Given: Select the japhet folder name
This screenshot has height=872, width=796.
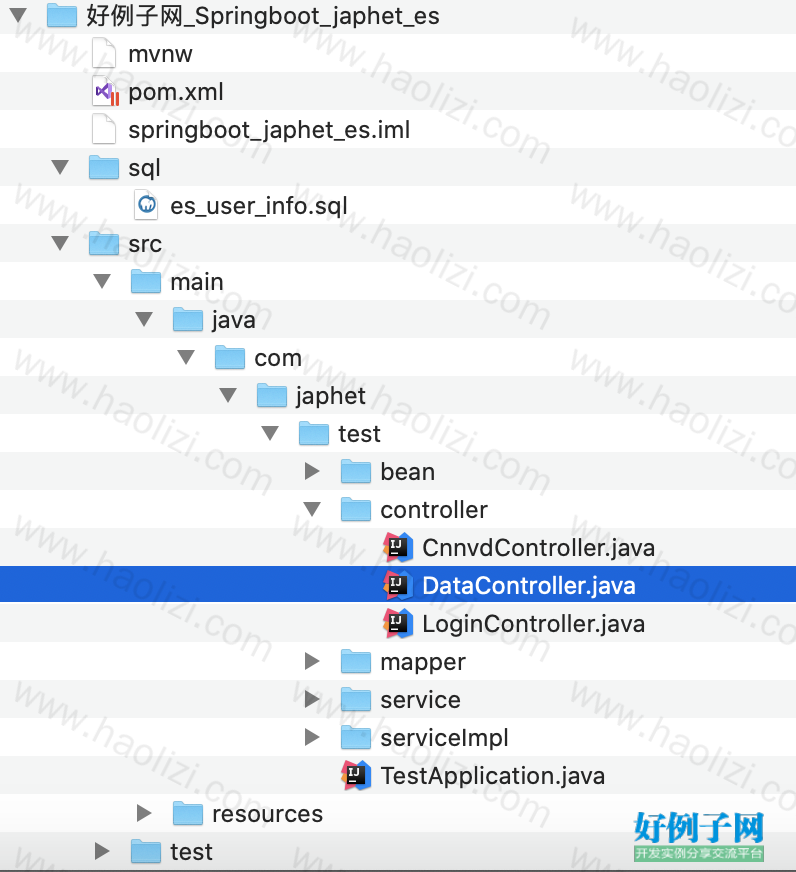Looking at the screenshot, I should pyautogui.click(x=330, y=396).
